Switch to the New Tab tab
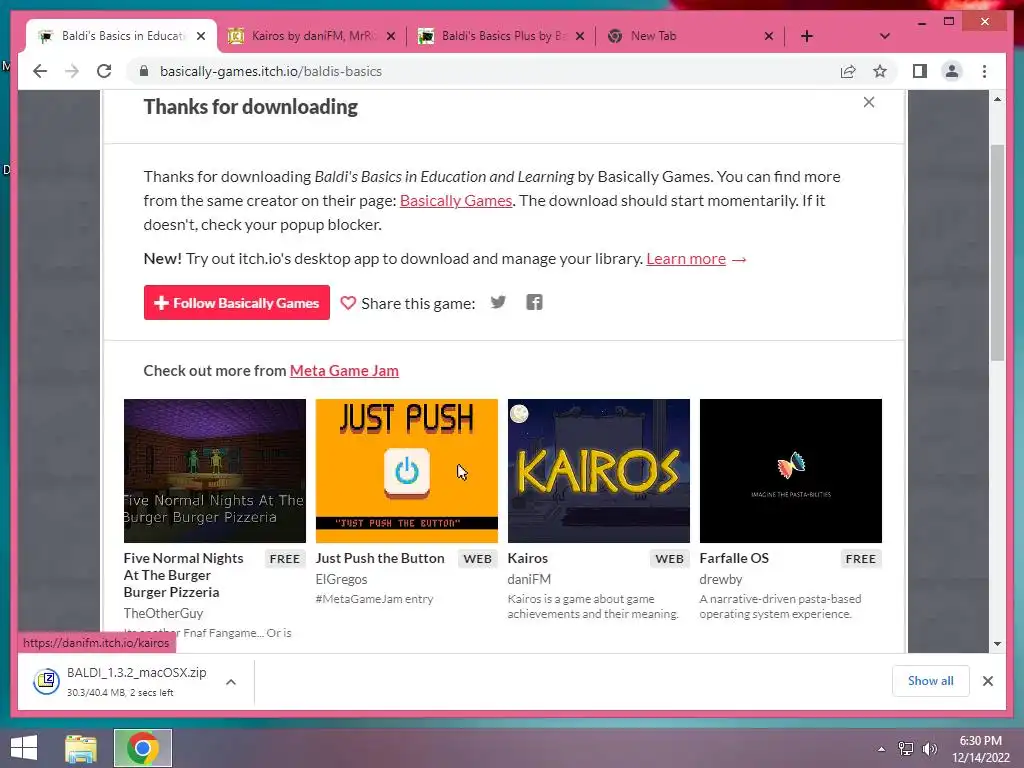Screen dimensions: 1024x768 [x=690, y=36]
